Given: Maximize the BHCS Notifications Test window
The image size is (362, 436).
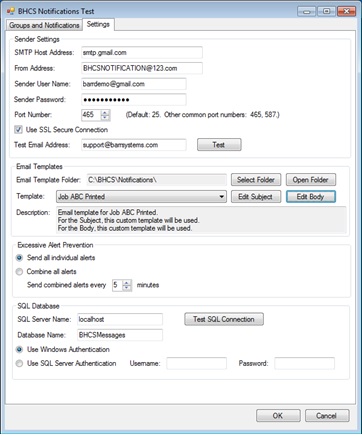Looking at the screenshot, I should coord(326,11).
